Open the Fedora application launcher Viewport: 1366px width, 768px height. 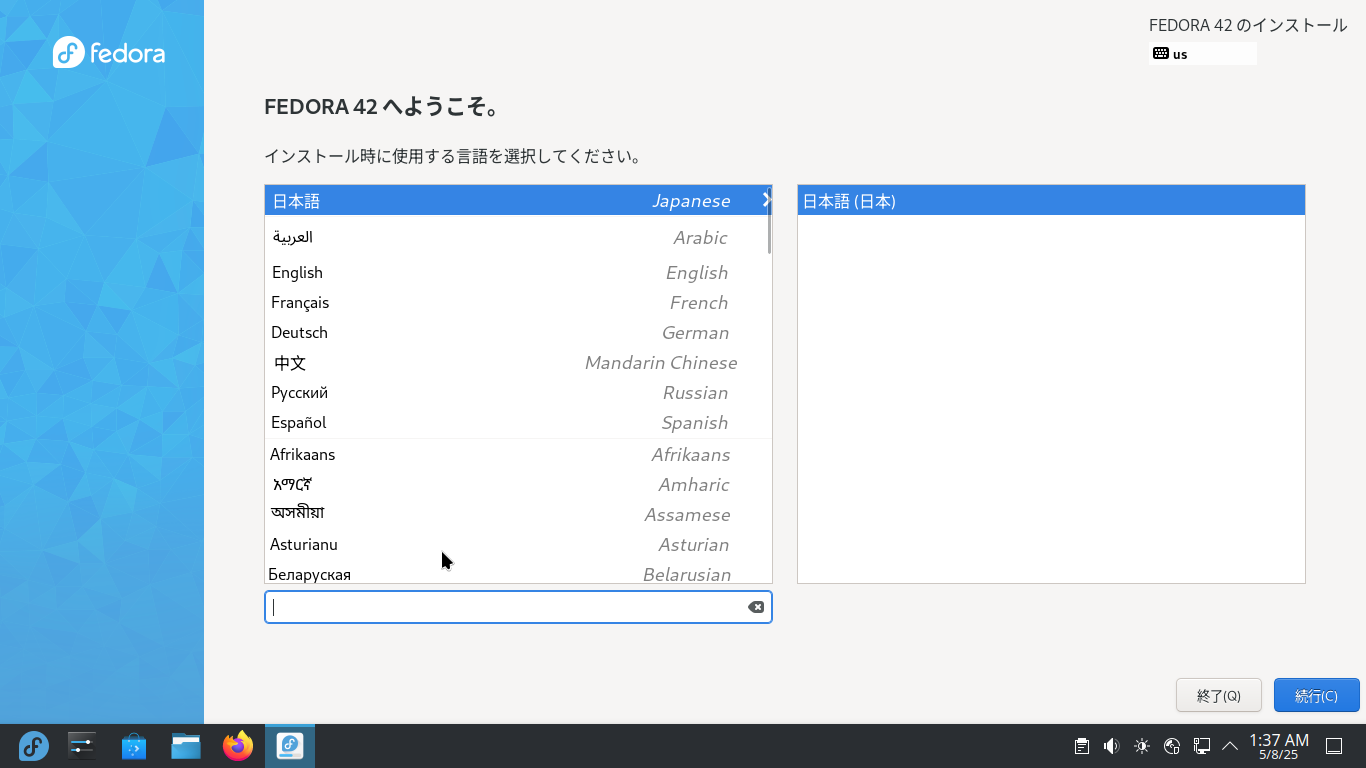(x=34, y=746)
